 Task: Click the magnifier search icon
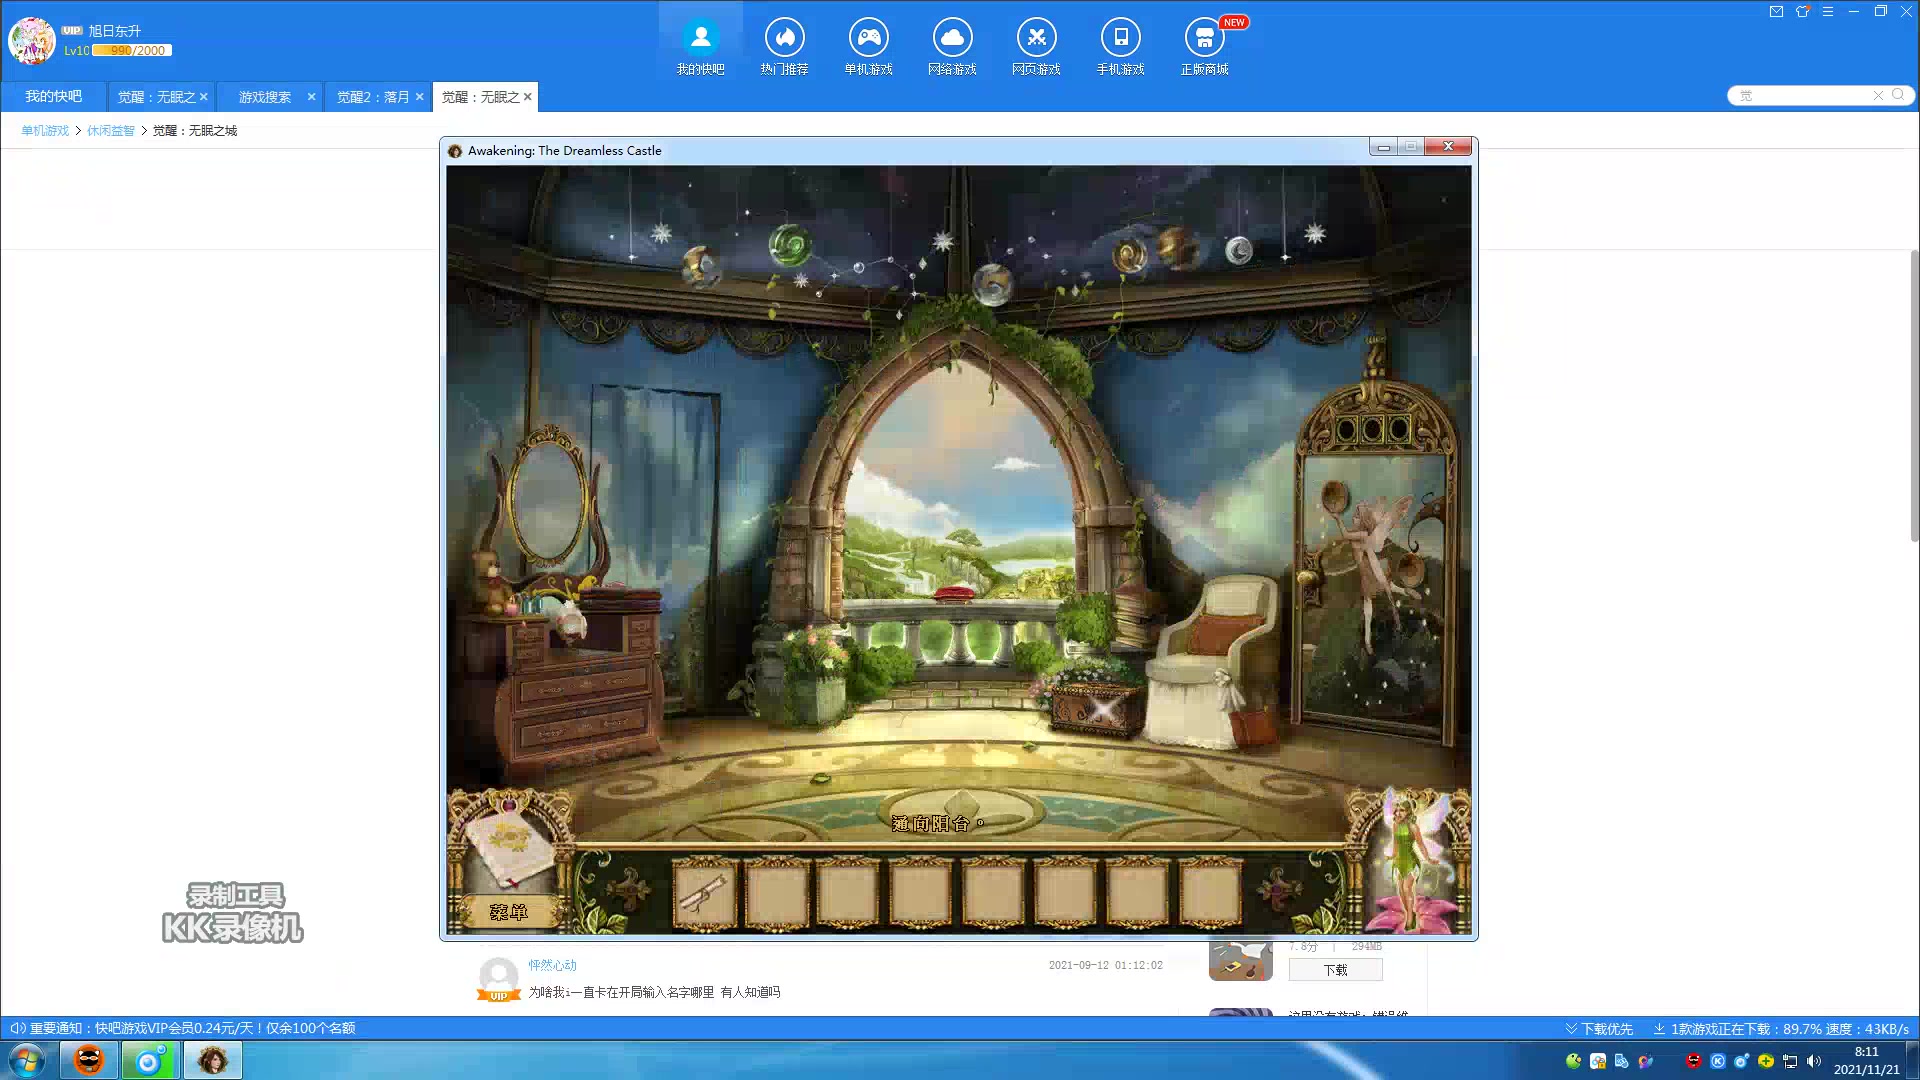(x=1898, y=95)
